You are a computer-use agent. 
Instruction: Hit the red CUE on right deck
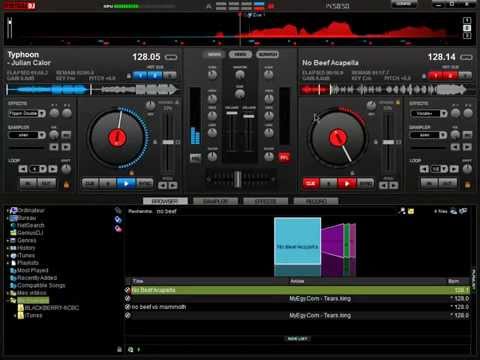[x=311, y=184]
